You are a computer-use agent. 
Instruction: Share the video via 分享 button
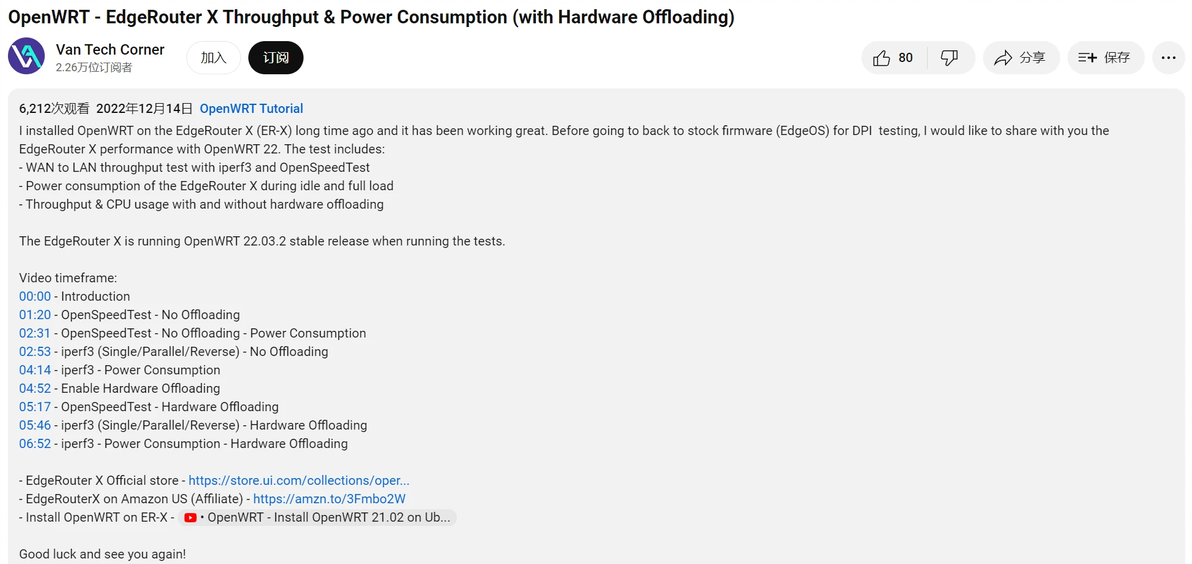point(1019,58)
